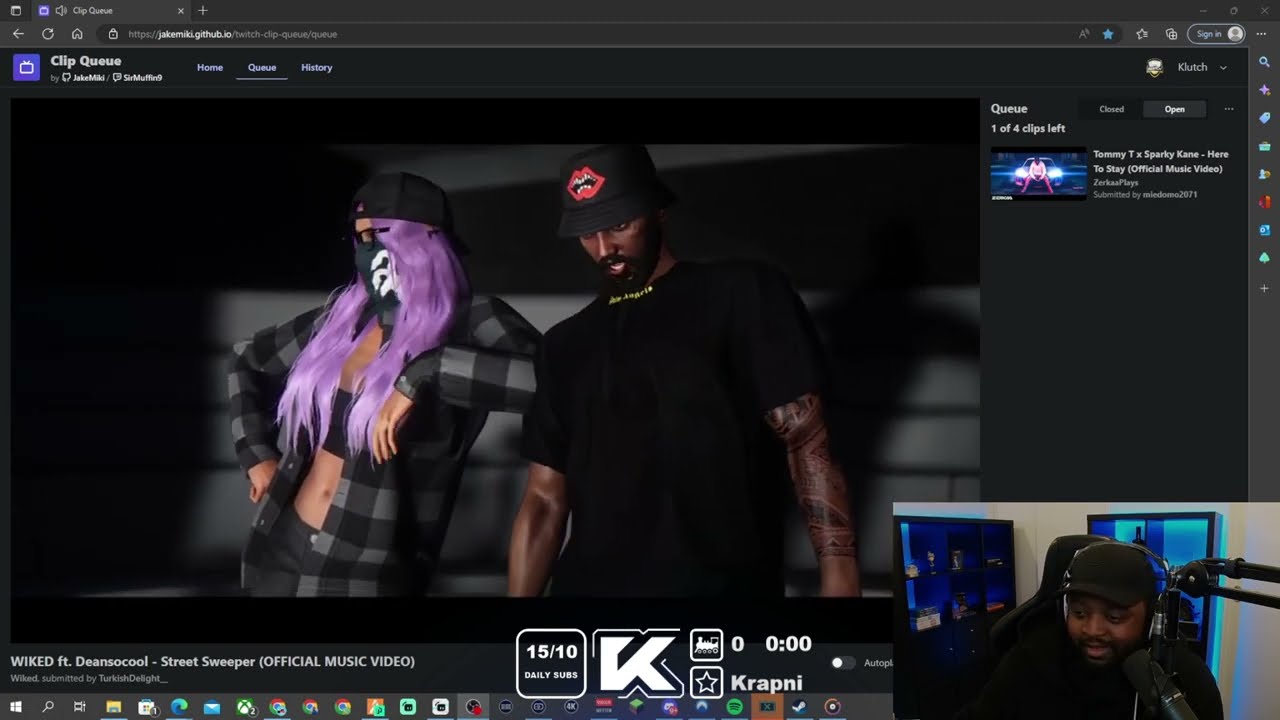The image size is (1280, 720).
Task: Open Steam from taskbar
Action: point(799,707)
